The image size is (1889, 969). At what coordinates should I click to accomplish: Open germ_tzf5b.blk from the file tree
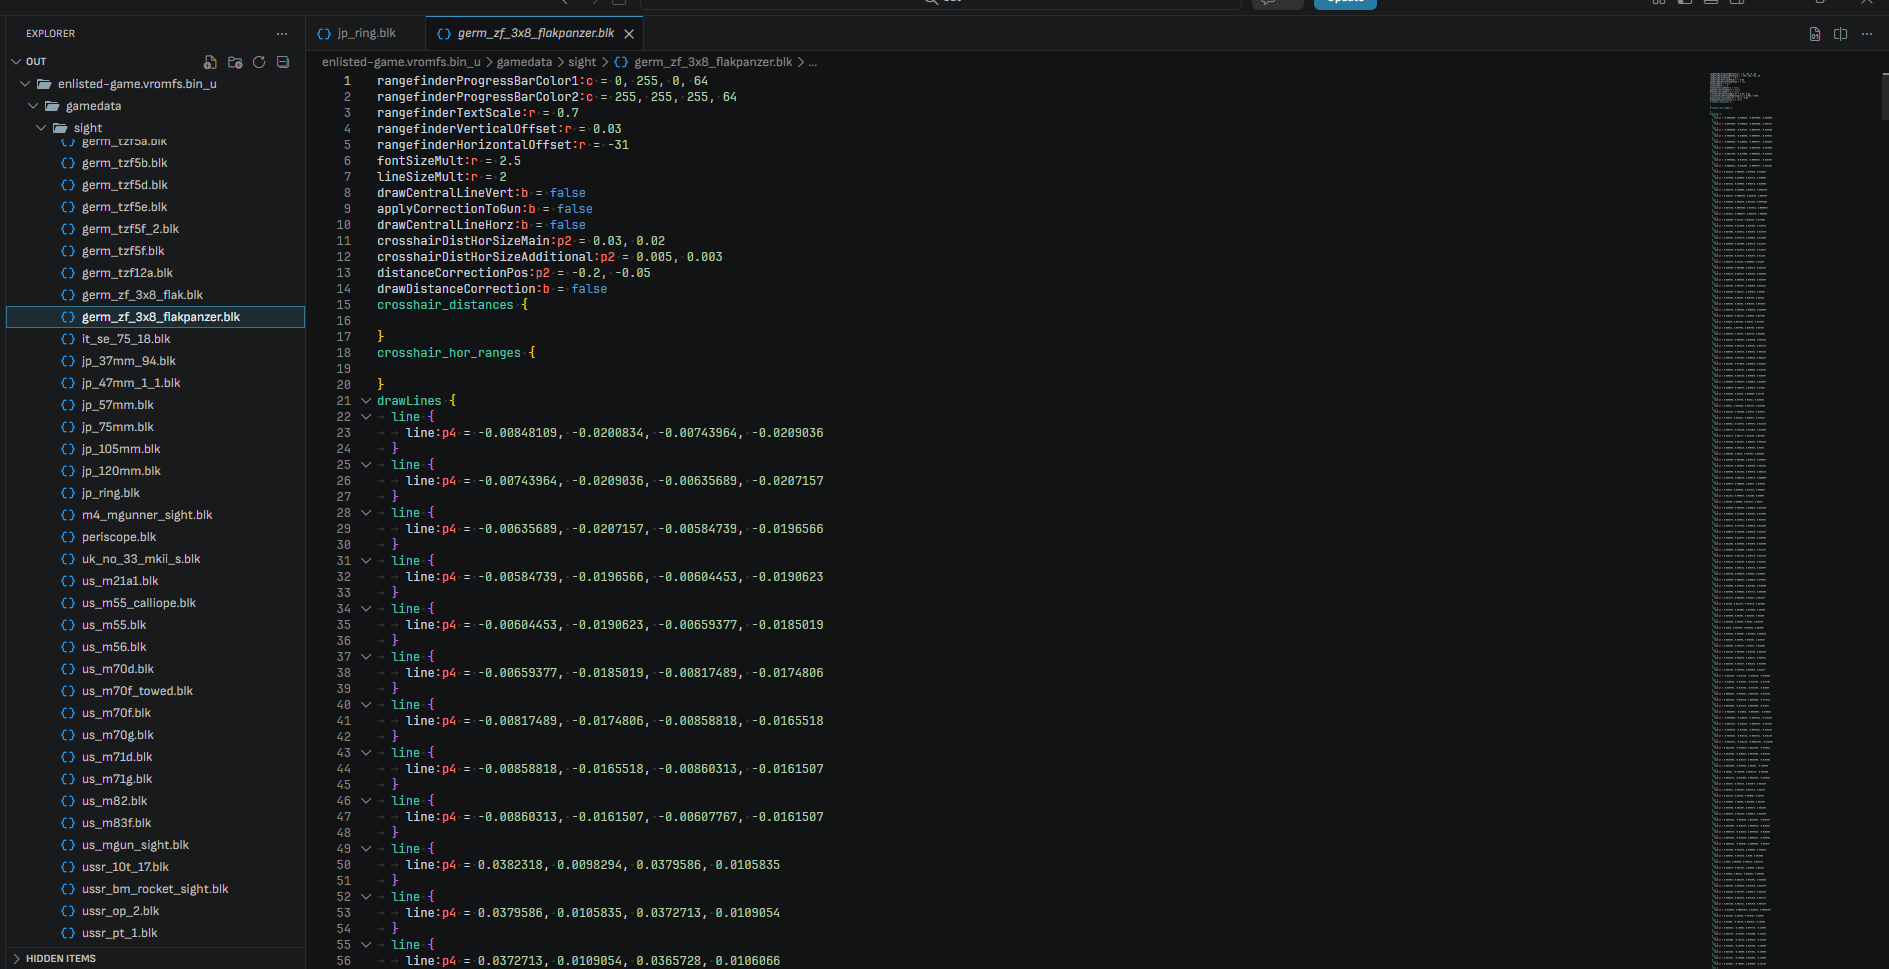155,163
